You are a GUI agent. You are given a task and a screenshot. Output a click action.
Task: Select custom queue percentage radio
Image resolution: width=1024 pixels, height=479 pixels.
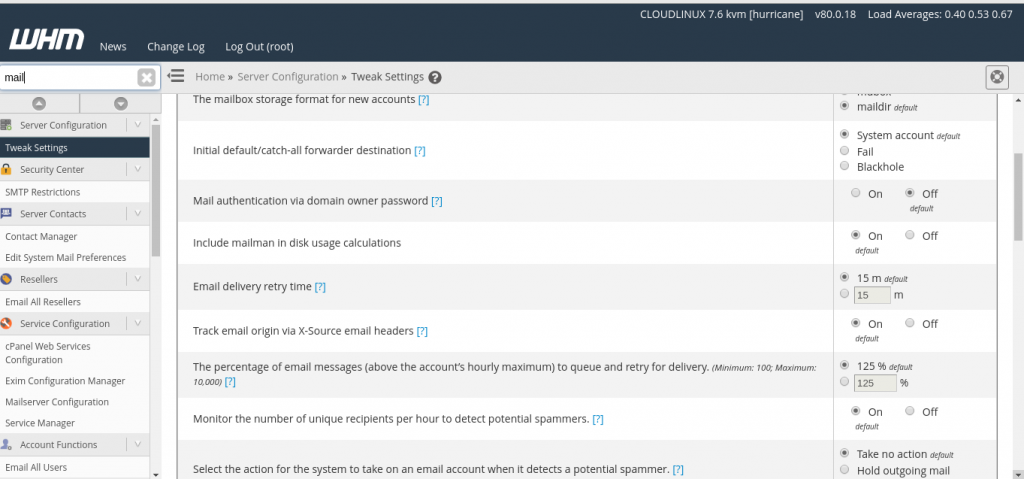coord(844,382)
